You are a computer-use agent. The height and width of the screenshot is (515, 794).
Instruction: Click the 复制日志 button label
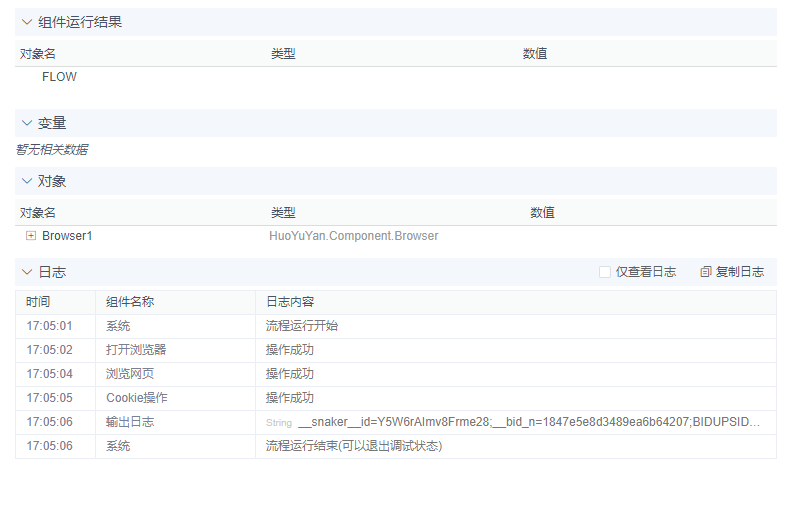point(740,272)
